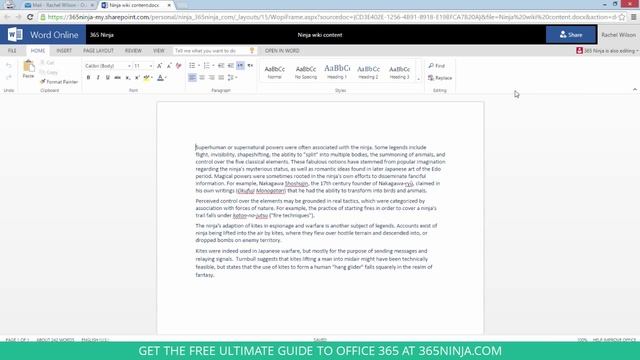The width and height of the screenshot is (640, 360).
Task: Expand the 365 Ninja is also editing list
Action: pyautogui.click(x=607, y=51)
